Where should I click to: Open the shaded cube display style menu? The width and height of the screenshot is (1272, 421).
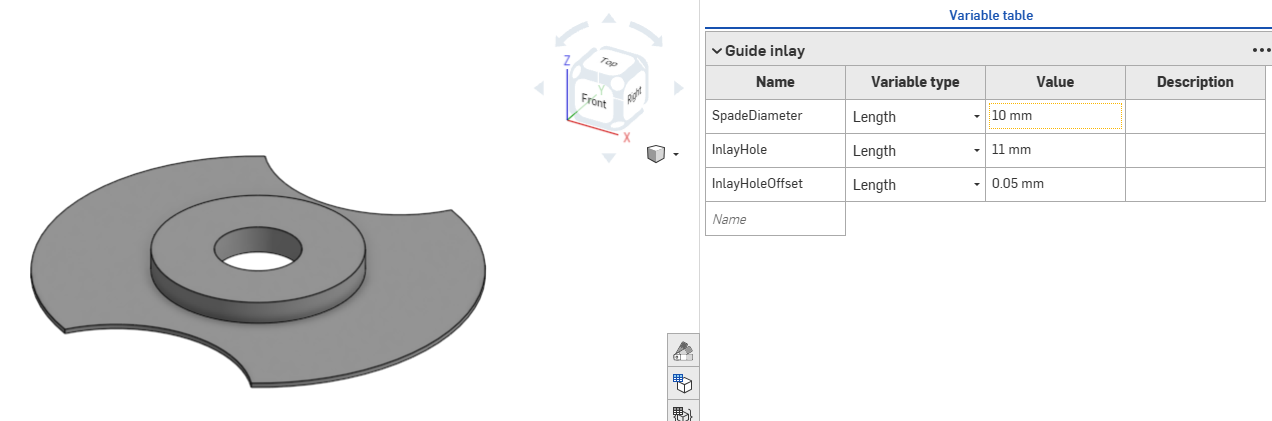[663, 154]
